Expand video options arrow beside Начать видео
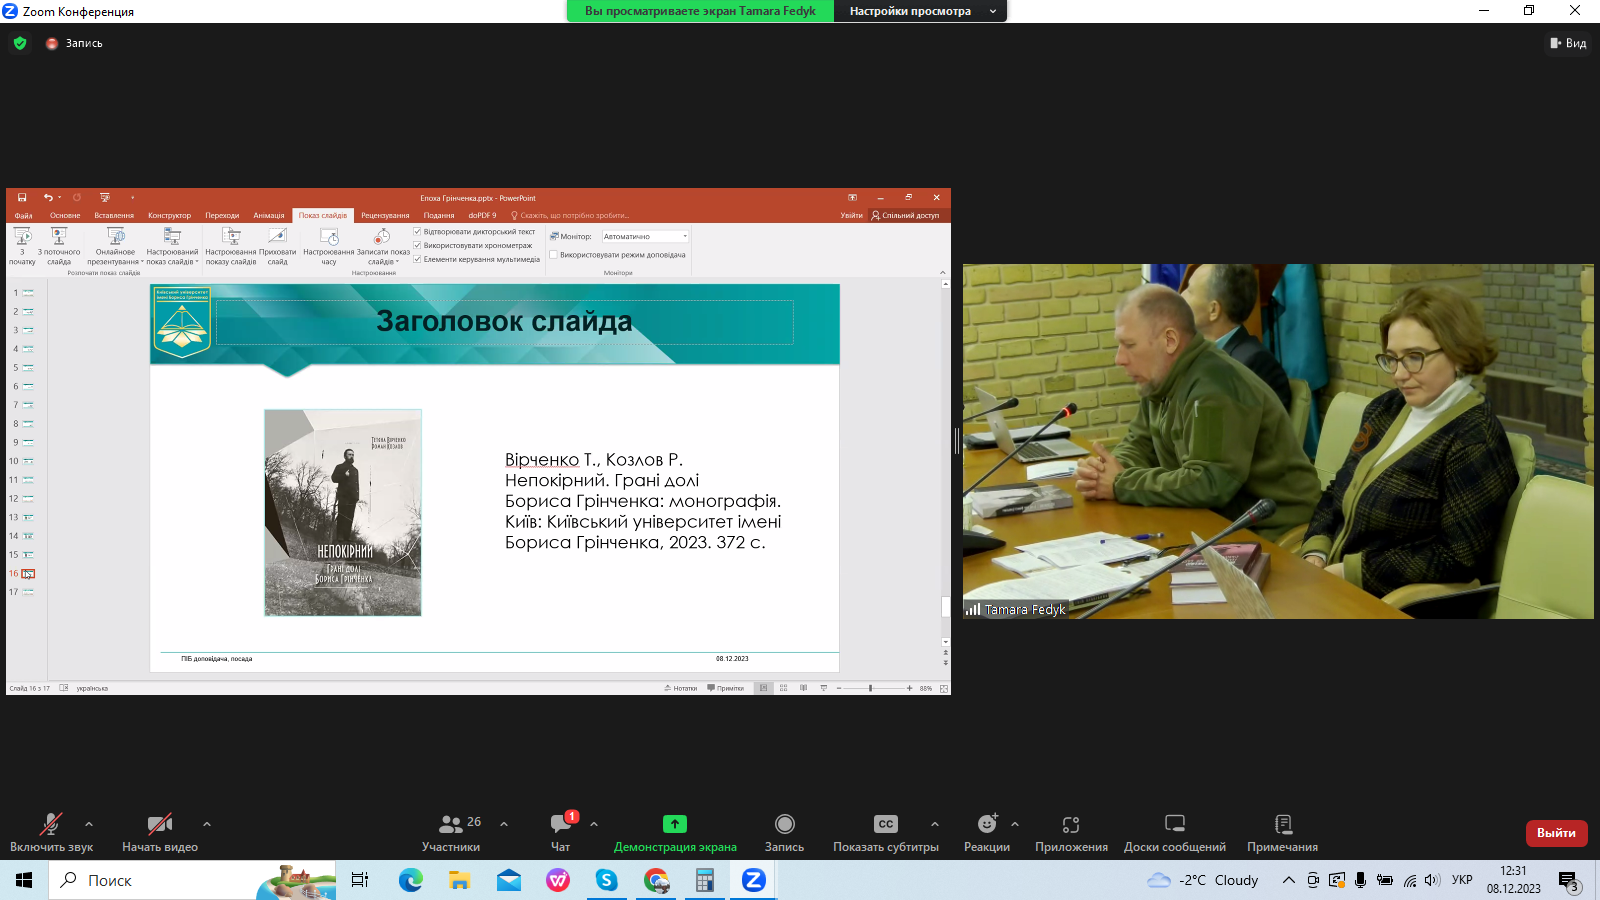Viewport: 1600px width, 900px height. pyautogui.click(x=207, y=824)
